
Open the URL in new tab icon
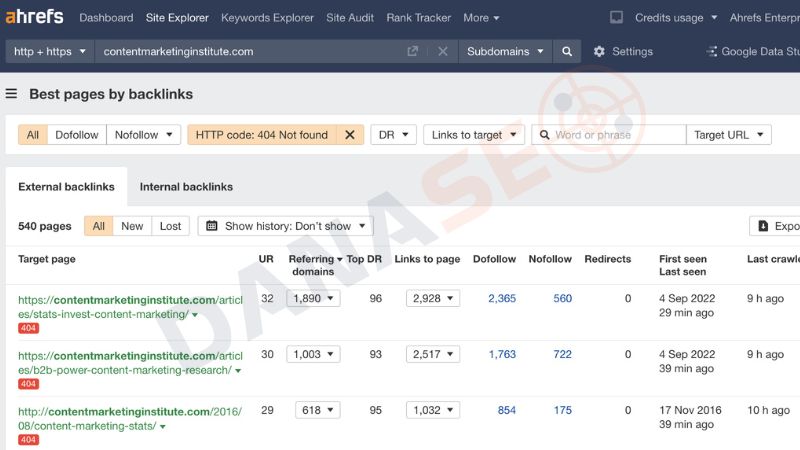click(x=413, y=52)
